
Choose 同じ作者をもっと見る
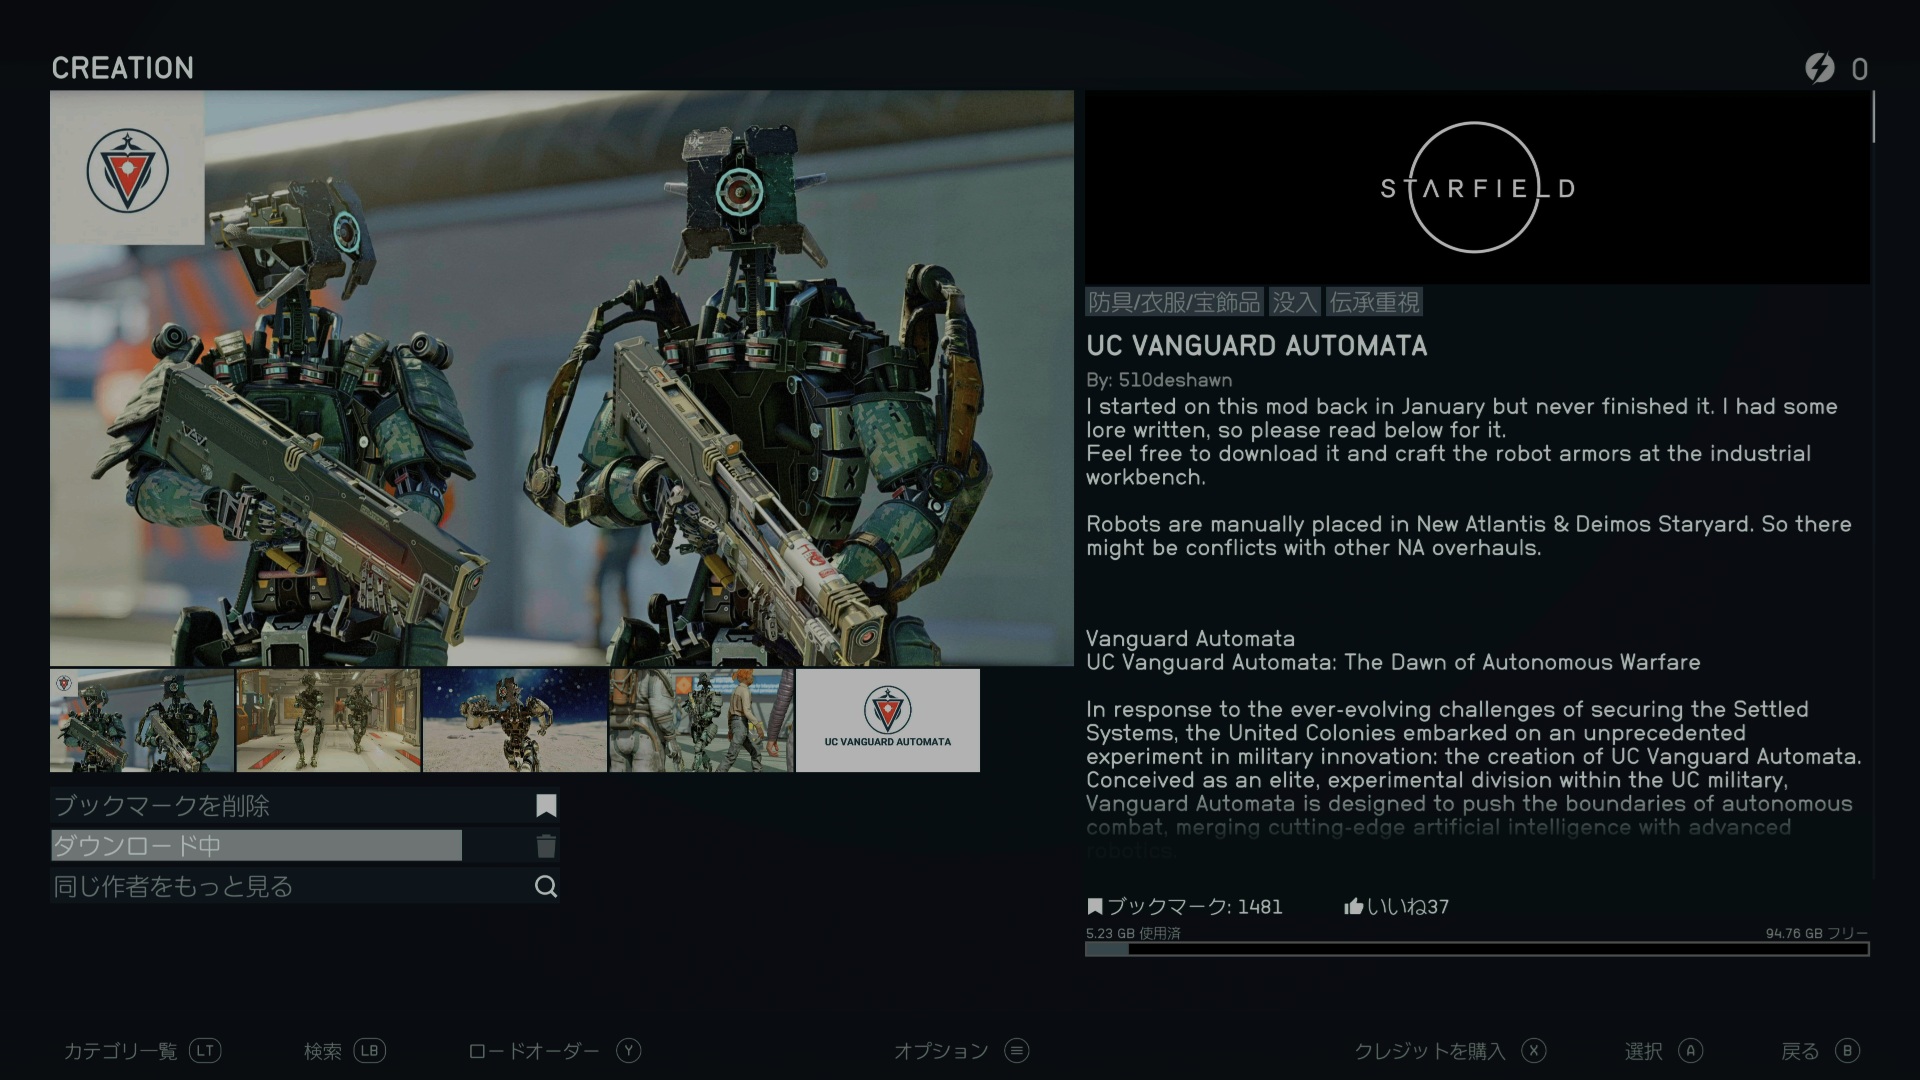click(304, 886)
